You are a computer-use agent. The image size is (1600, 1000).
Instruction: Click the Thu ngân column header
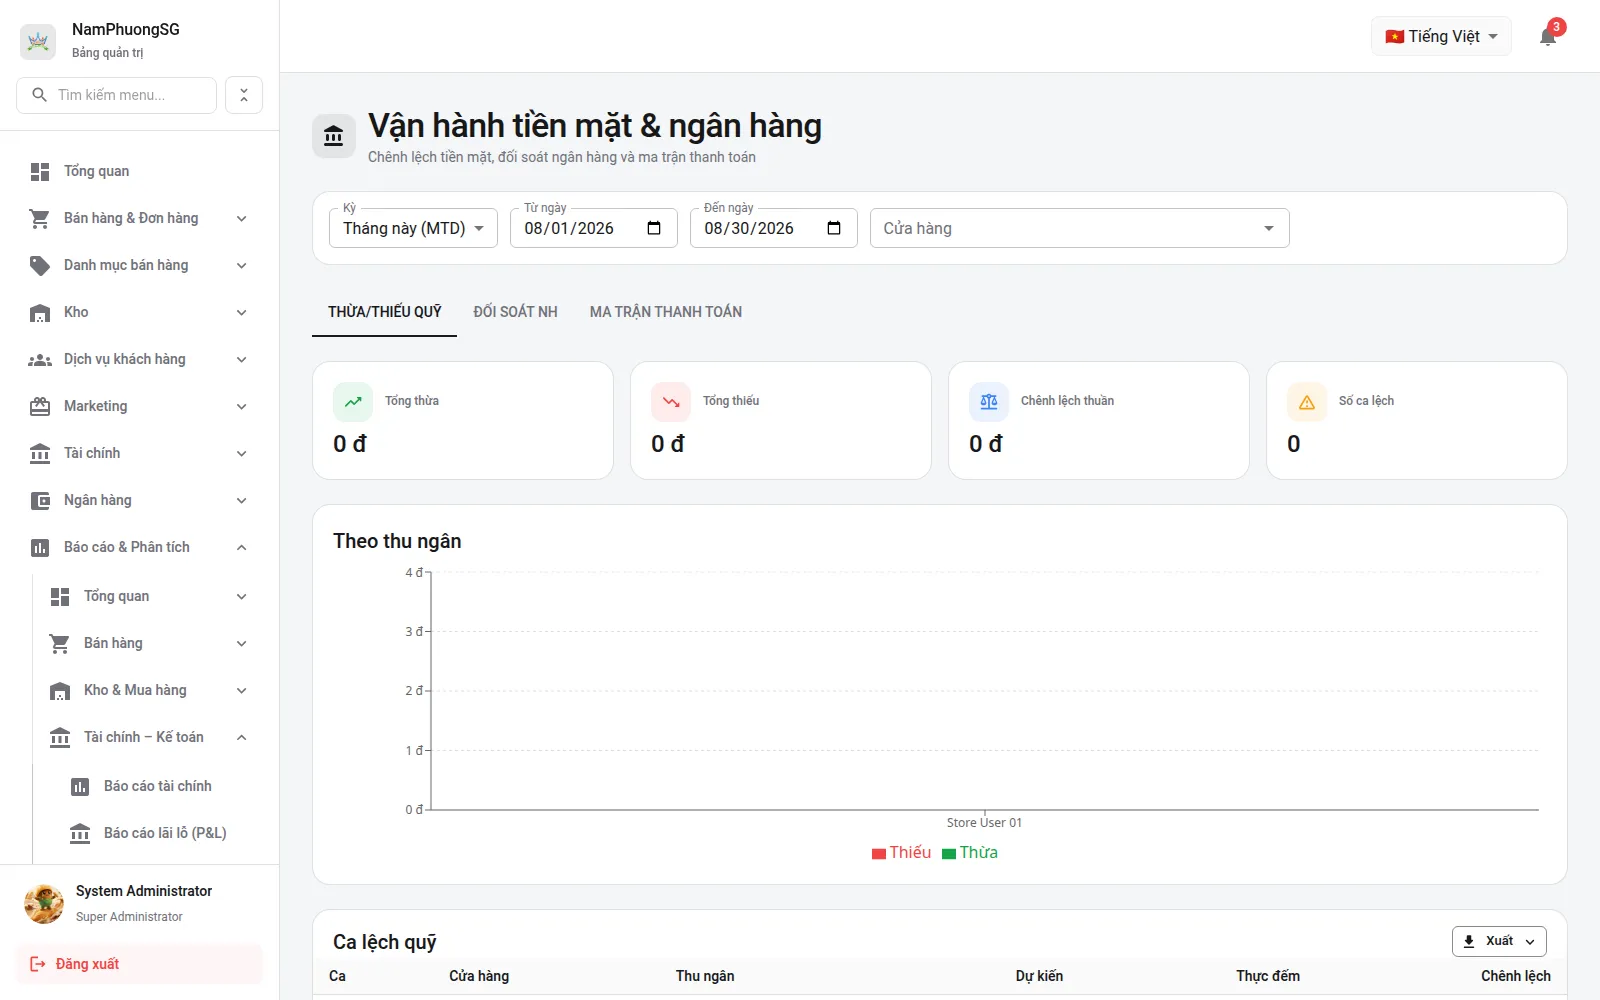pyautogui.click(x=704, y=976)
